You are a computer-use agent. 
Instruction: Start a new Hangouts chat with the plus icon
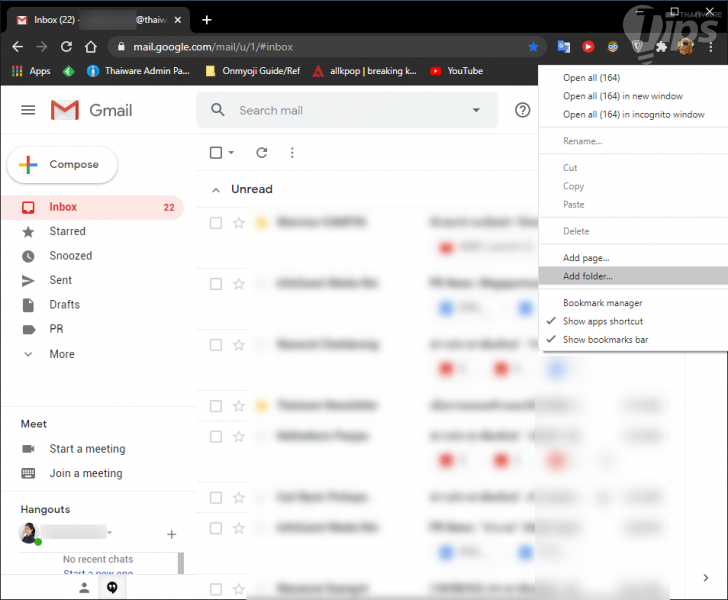pyautogui.click(x=171, y=535)
